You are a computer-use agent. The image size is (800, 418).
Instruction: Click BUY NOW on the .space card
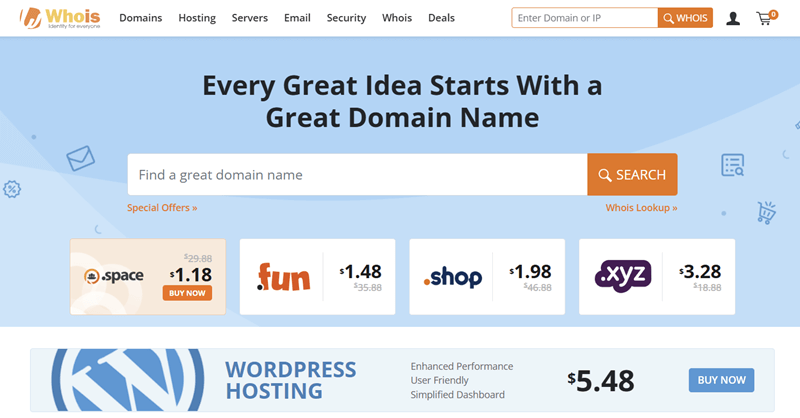coord(187,293)
